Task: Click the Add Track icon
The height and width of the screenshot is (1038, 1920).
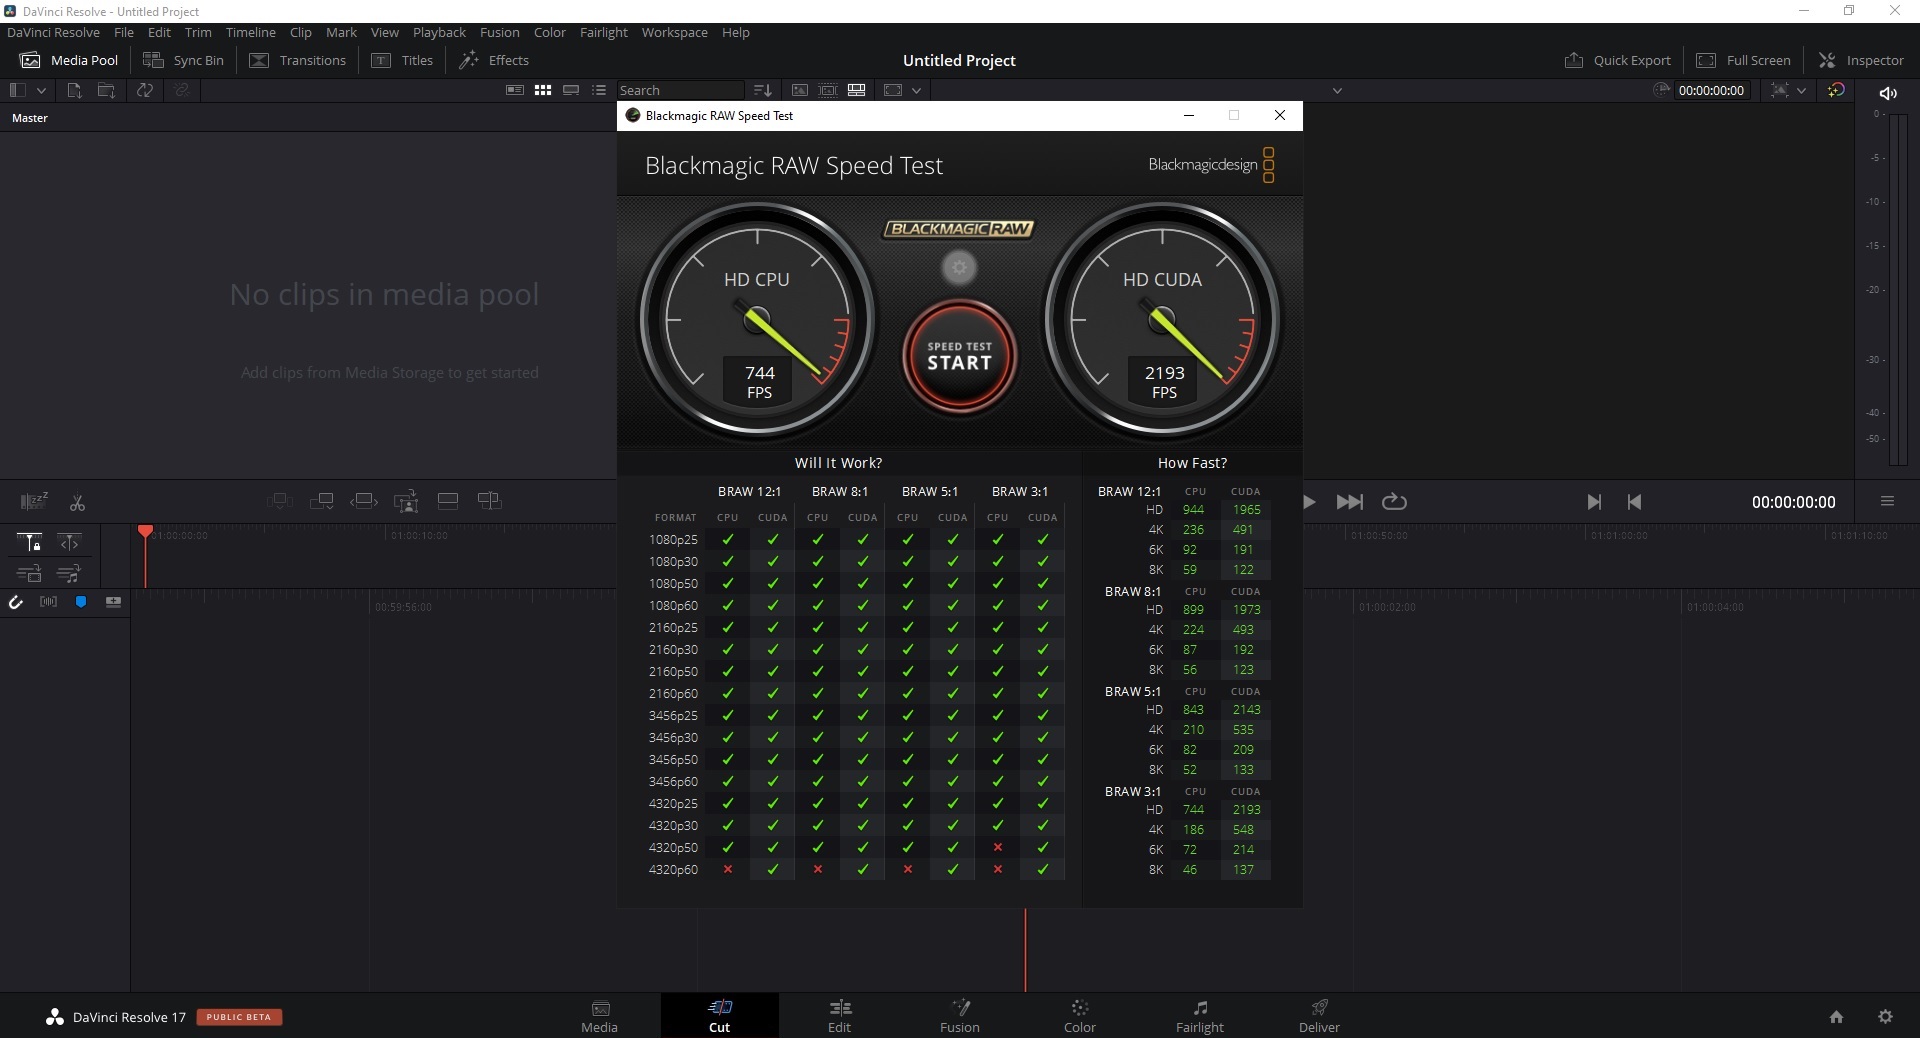Action: [x=113, y=601]
